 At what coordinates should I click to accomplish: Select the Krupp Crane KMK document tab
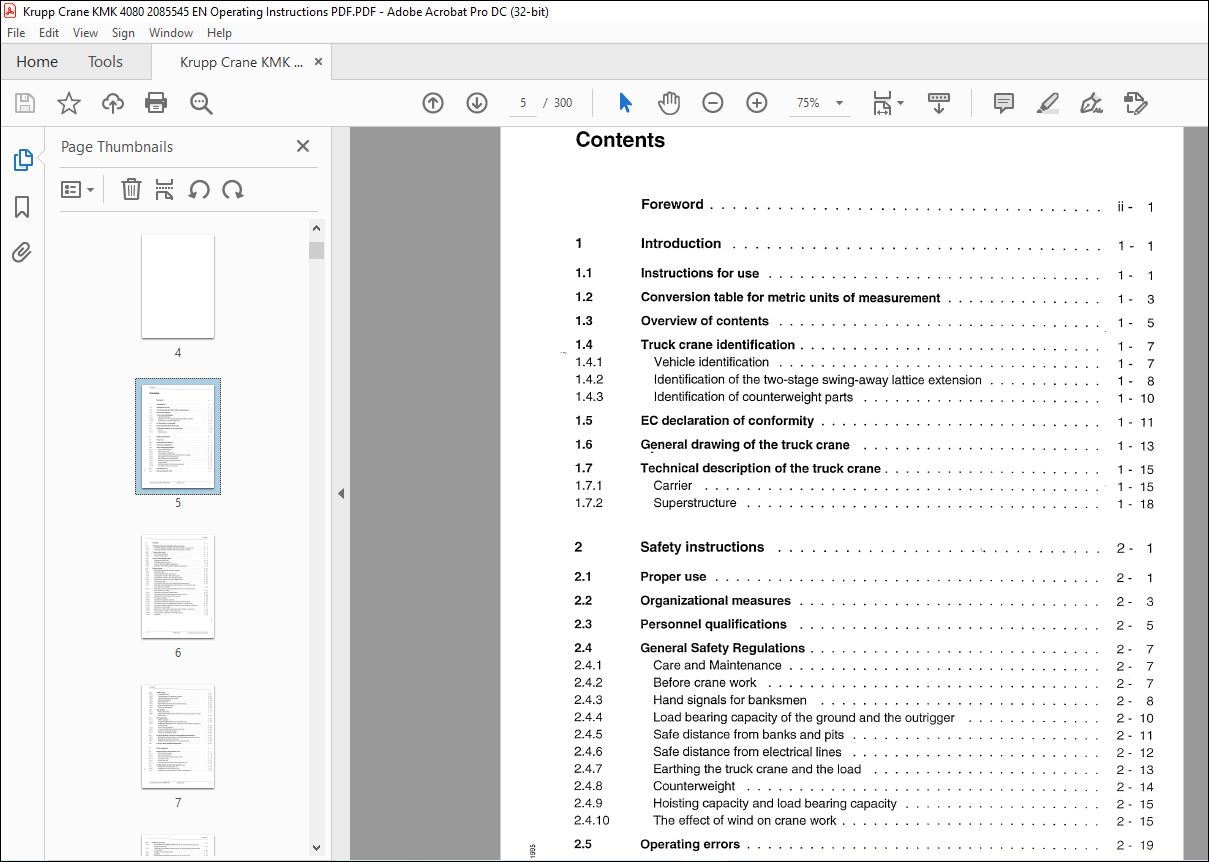[x=241, y=62]
